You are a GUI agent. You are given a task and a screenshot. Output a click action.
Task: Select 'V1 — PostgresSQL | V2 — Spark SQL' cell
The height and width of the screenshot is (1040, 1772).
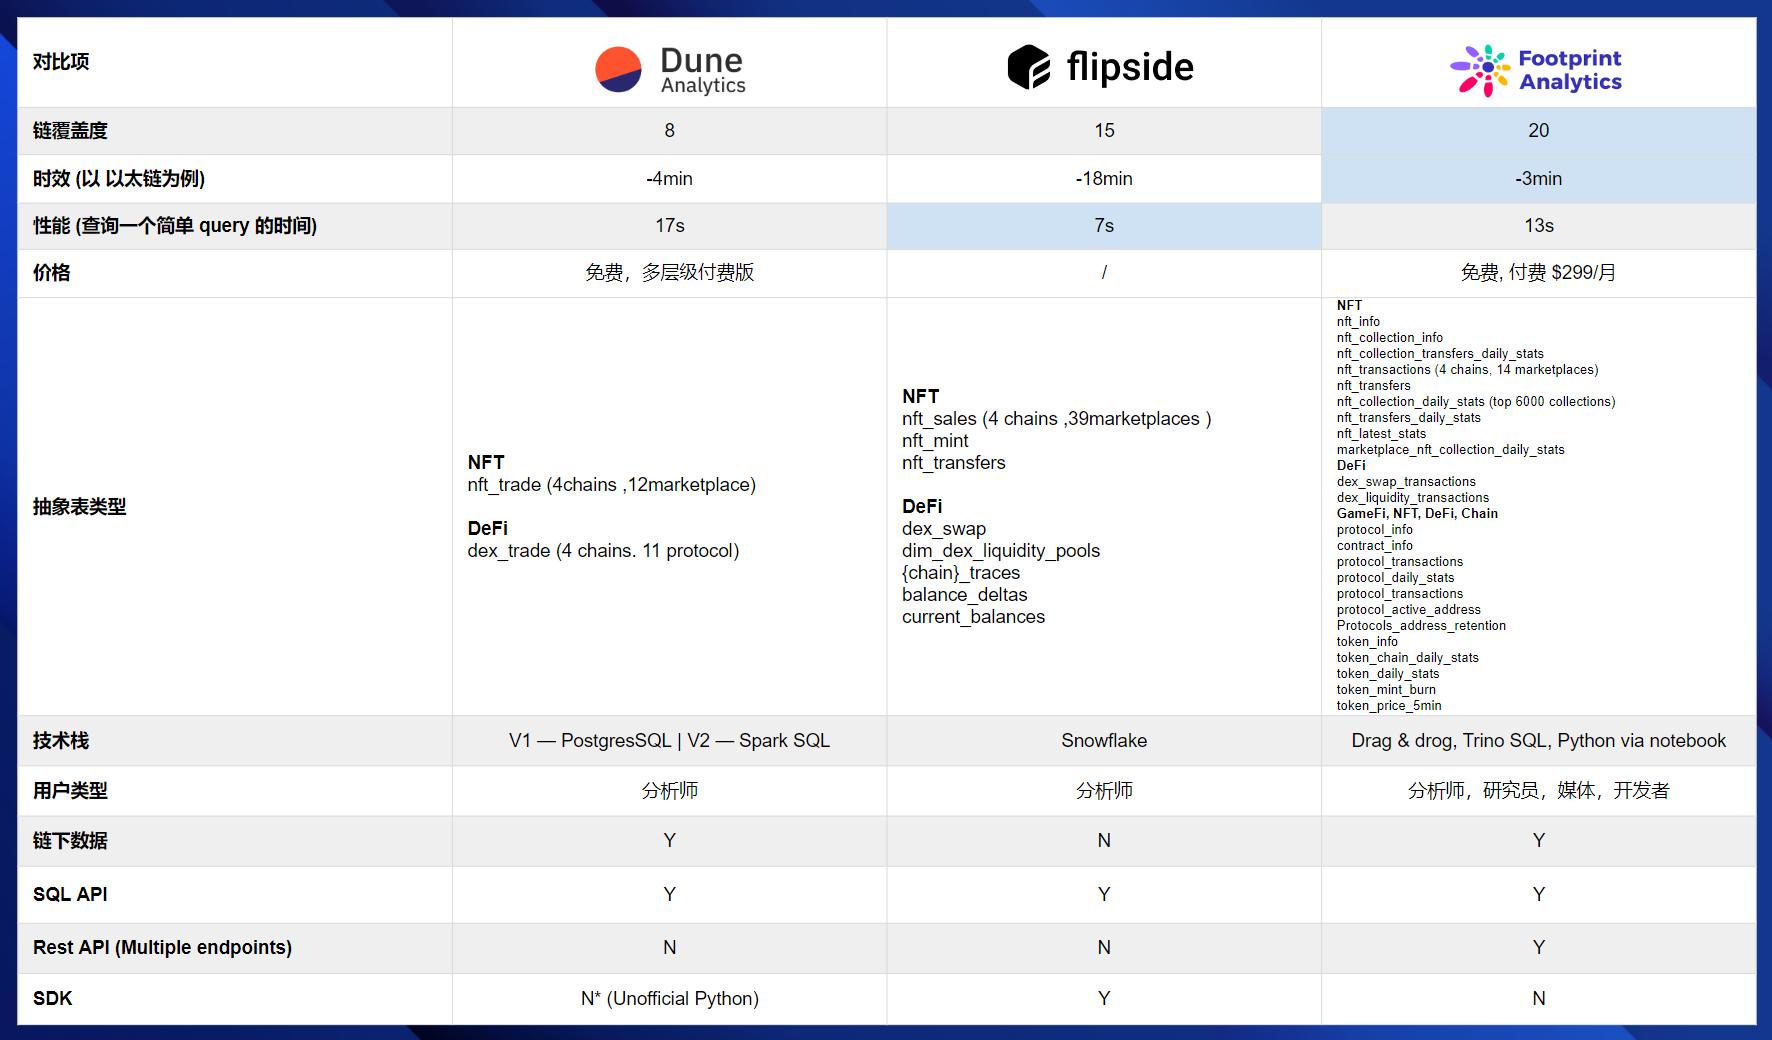tap(669, 741)
